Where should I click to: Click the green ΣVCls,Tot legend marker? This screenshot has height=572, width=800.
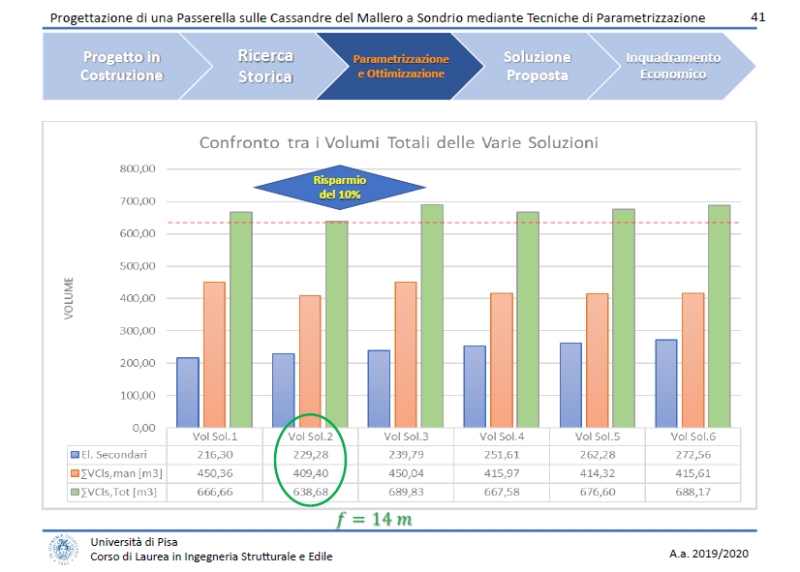74,492
